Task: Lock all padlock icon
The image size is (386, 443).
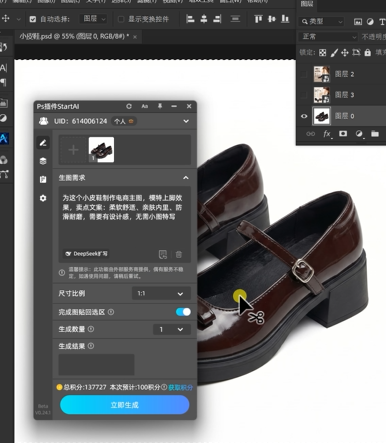Action: (x=368, y=52)
